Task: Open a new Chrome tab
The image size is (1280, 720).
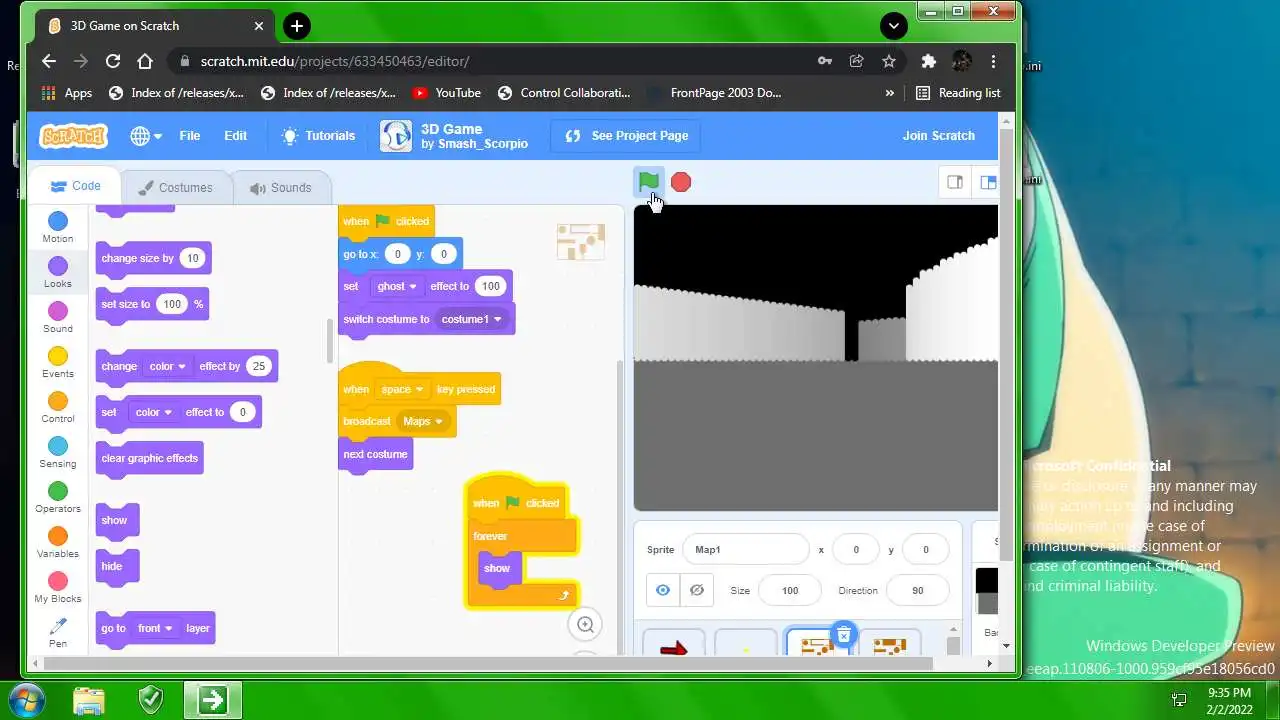Action: (296, 26)
